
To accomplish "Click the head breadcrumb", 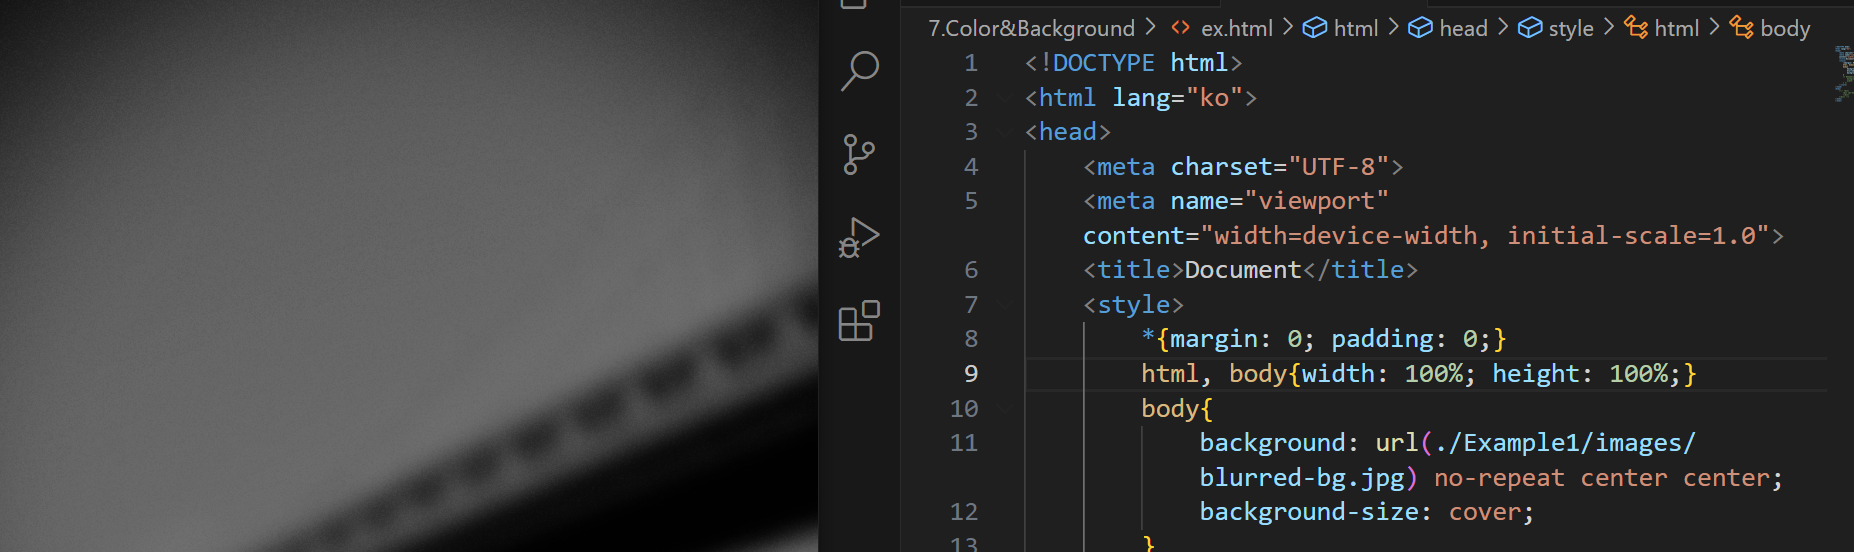I will pyautogui.click(x=1448, y=28).
